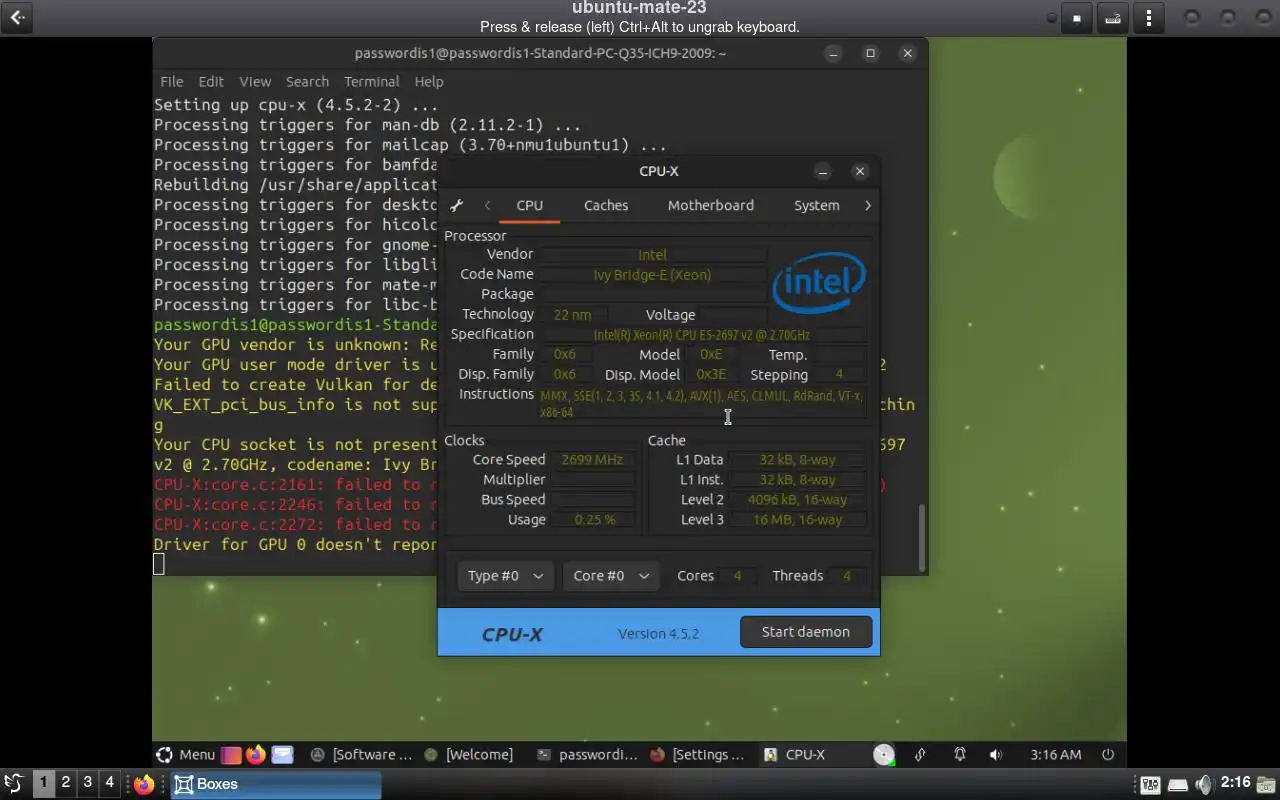Launch Firefox from the guest panel
1280x800 pixels.
coord(256,754)
